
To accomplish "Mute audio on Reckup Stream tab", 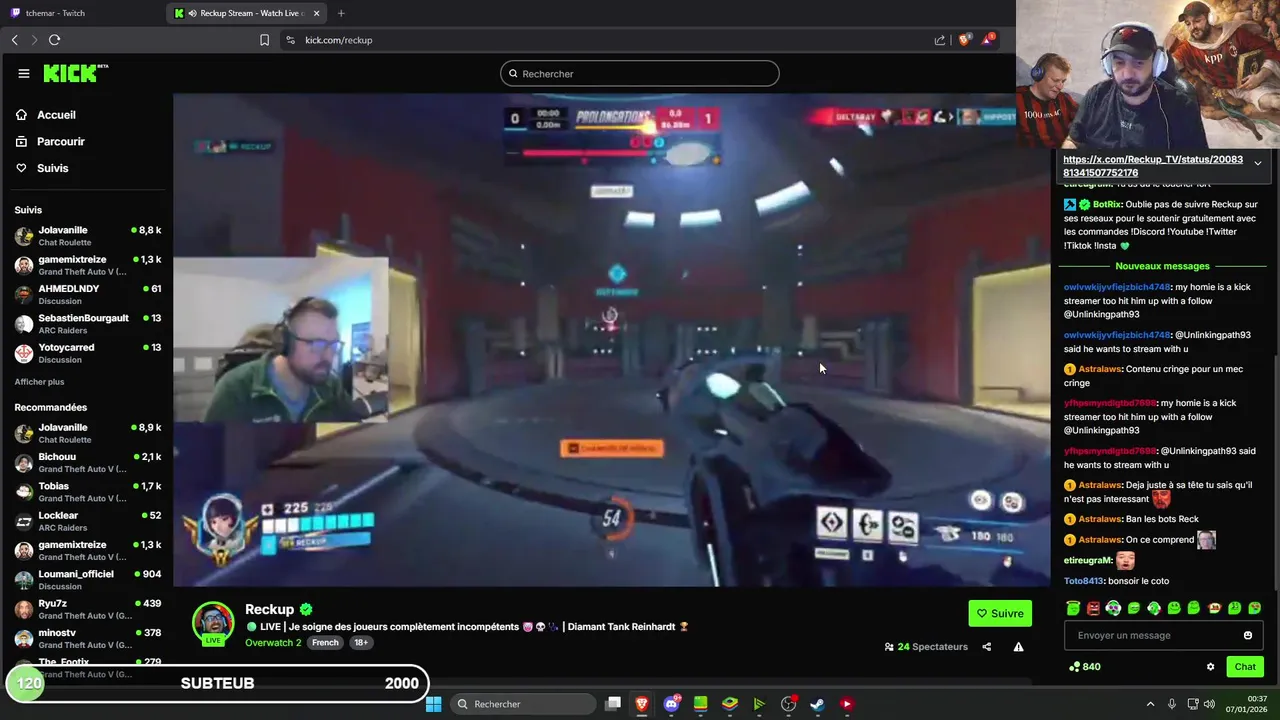I will pos(192,13).
